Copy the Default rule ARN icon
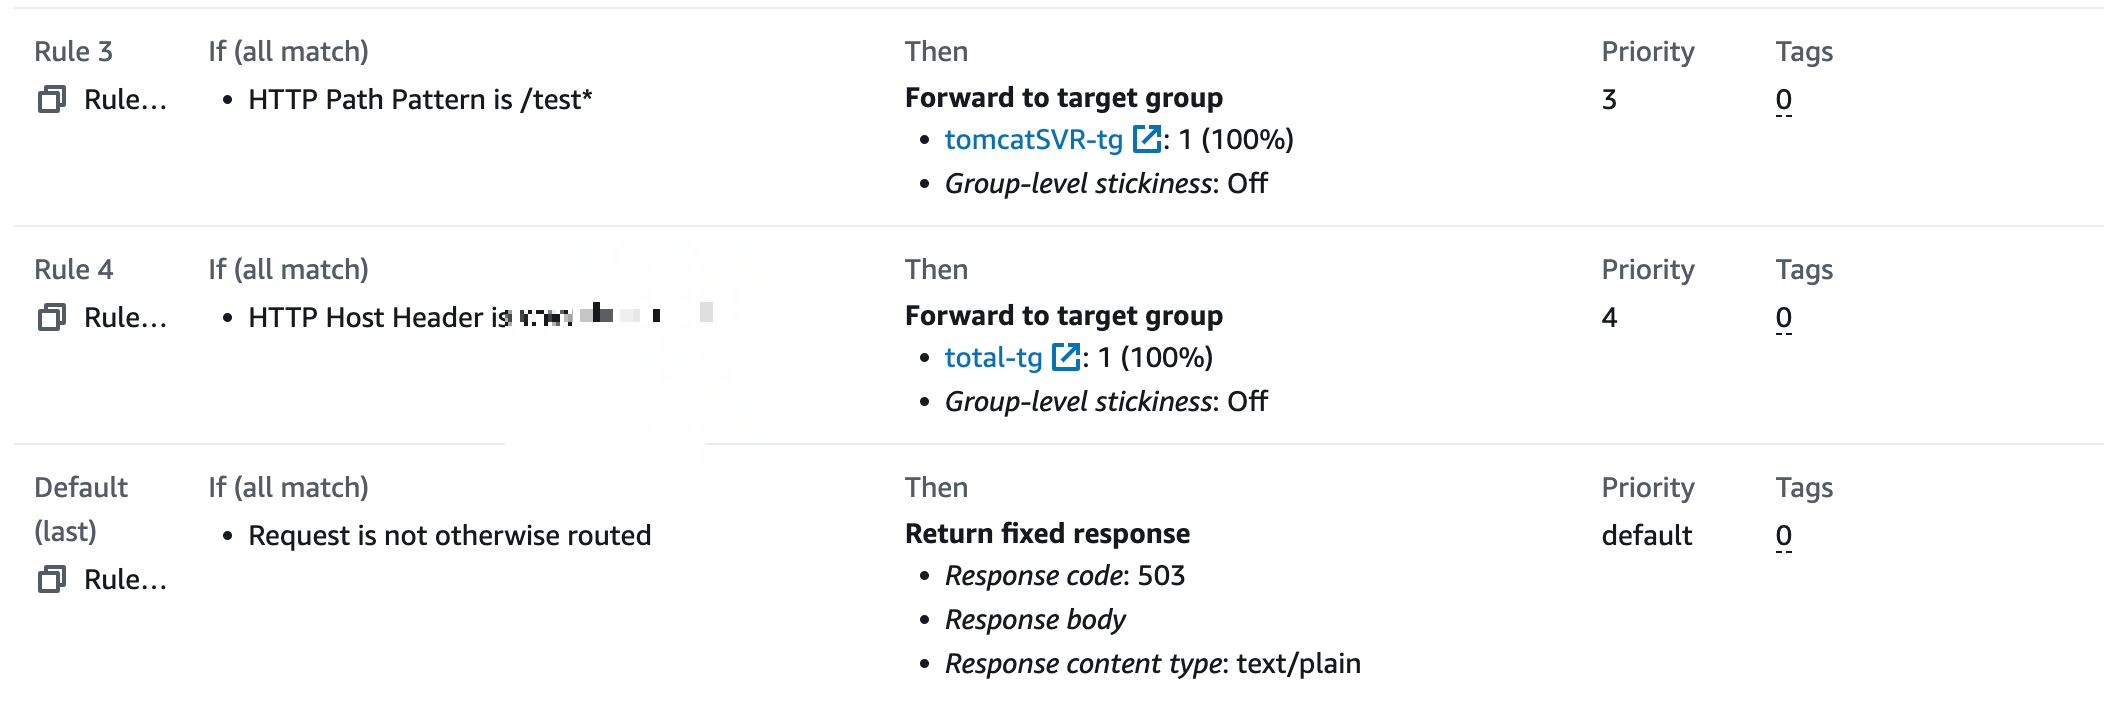The height and width of the screenshot is (702, 2124). (x=52, y=579)
